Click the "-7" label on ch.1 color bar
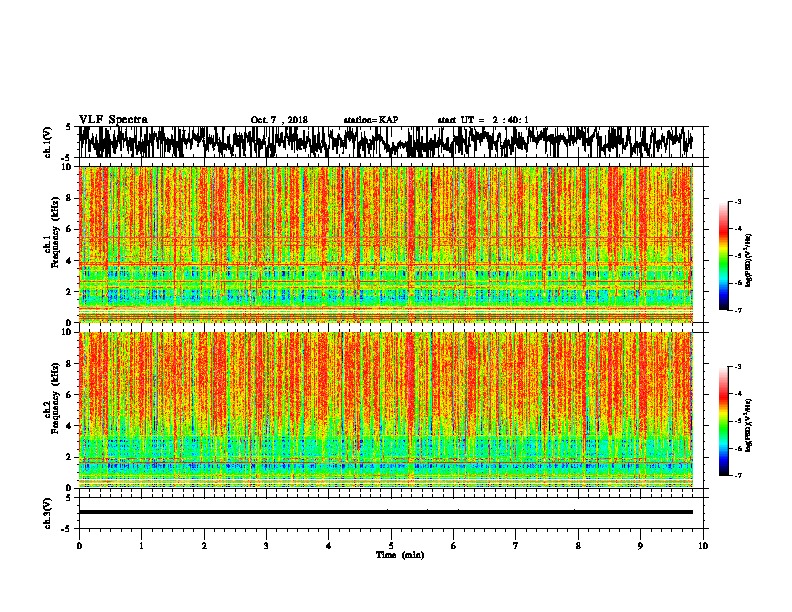This screenshot has width=792, height=612. pyautogui.click(x=738, y=310)
